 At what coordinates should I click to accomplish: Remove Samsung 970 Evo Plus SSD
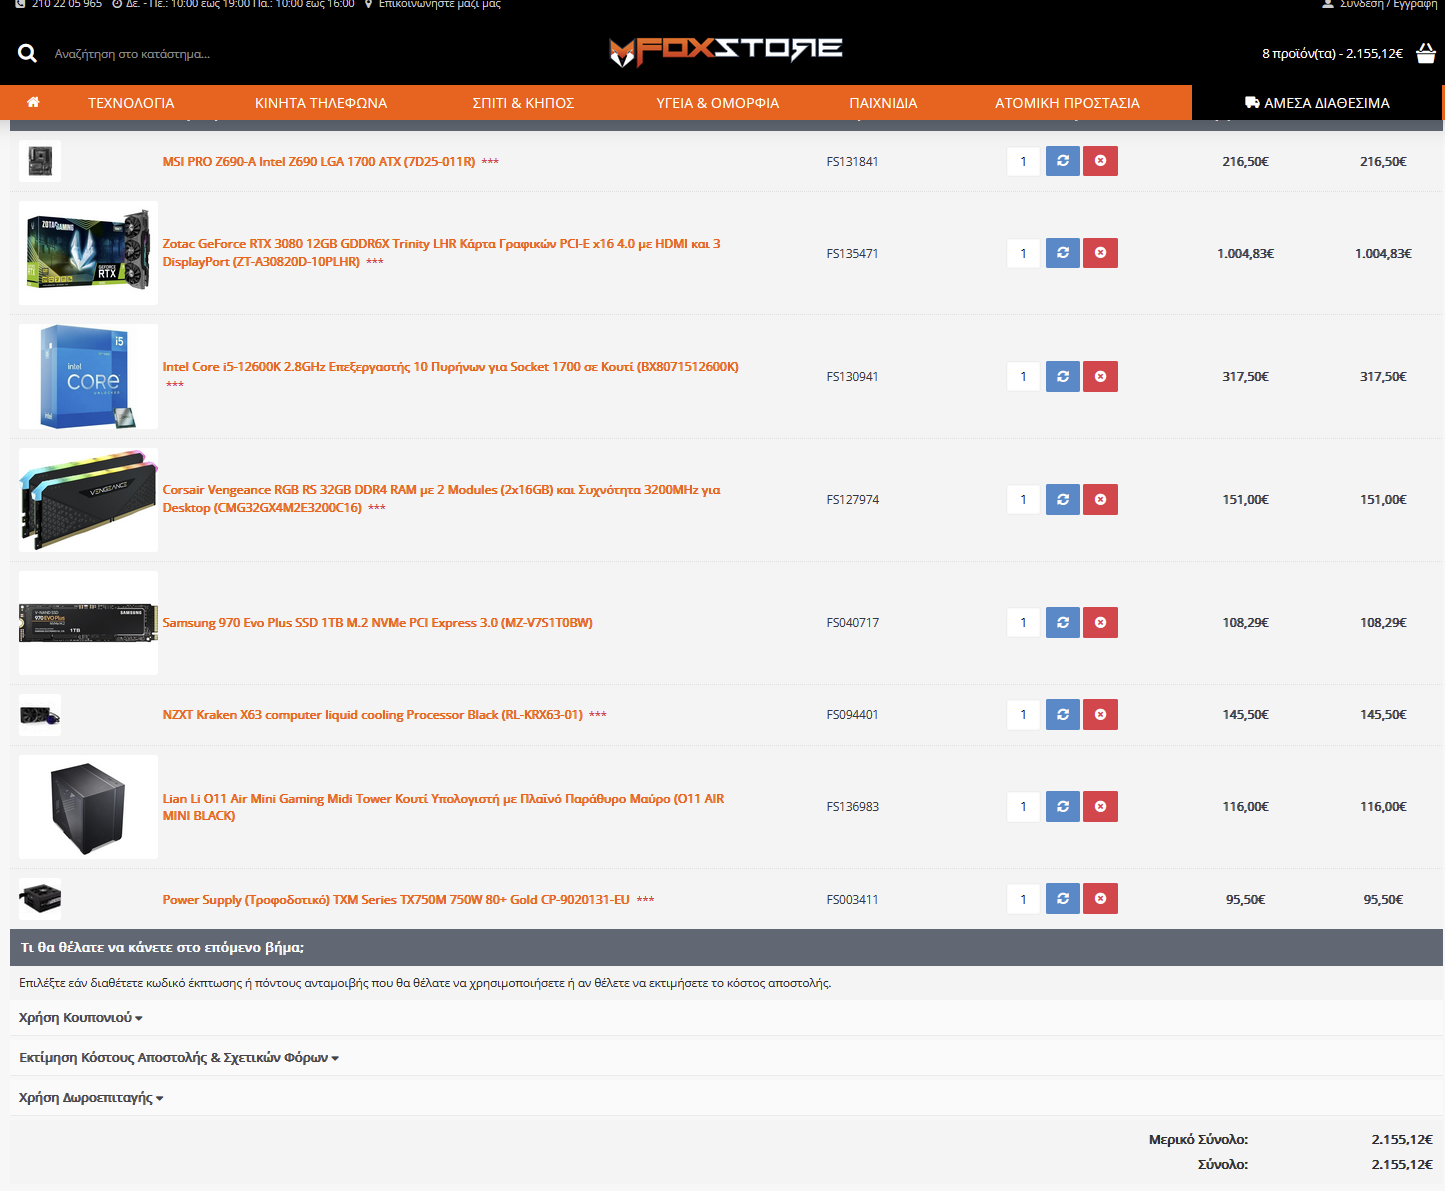coord(1100,622)
